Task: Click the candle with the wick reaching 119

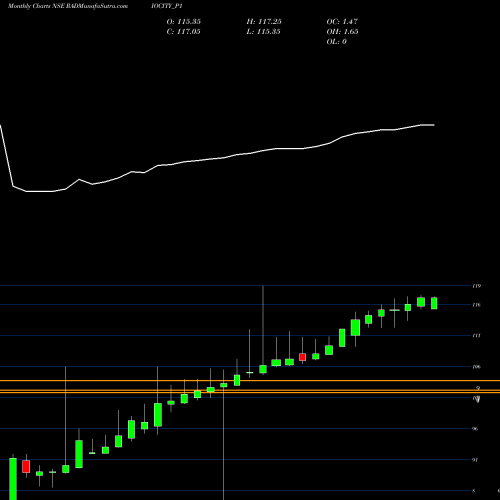Action: 263,369
